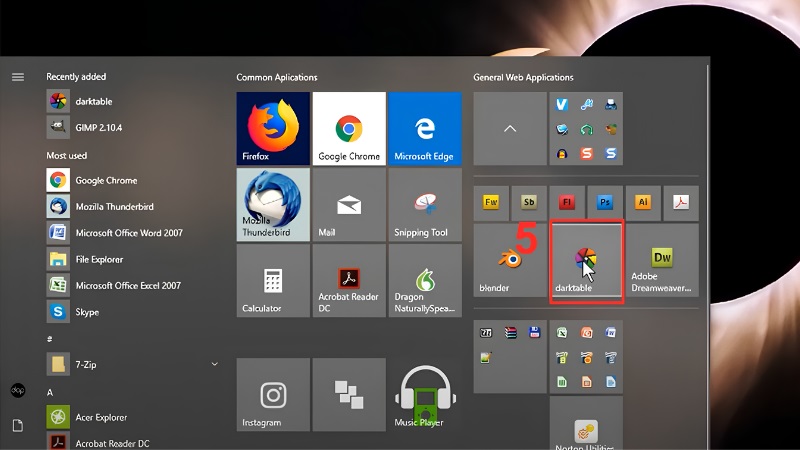The image size is (800, 450).
Task: Launch the Dragon NaturallySpeaking tile
Action: (425, 281)
